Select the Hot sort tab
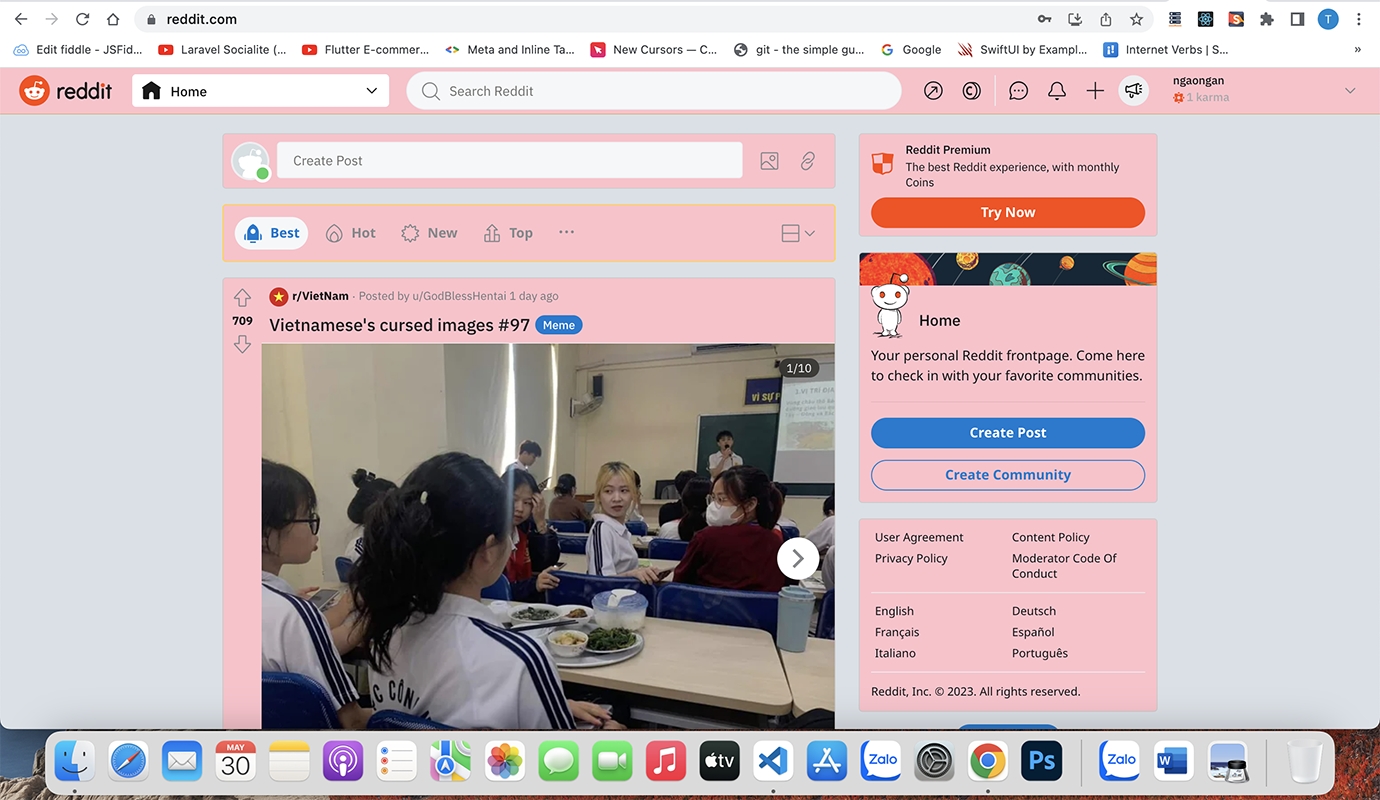Viewport: 1380px width, 800px height. click(x=351, y=233)
